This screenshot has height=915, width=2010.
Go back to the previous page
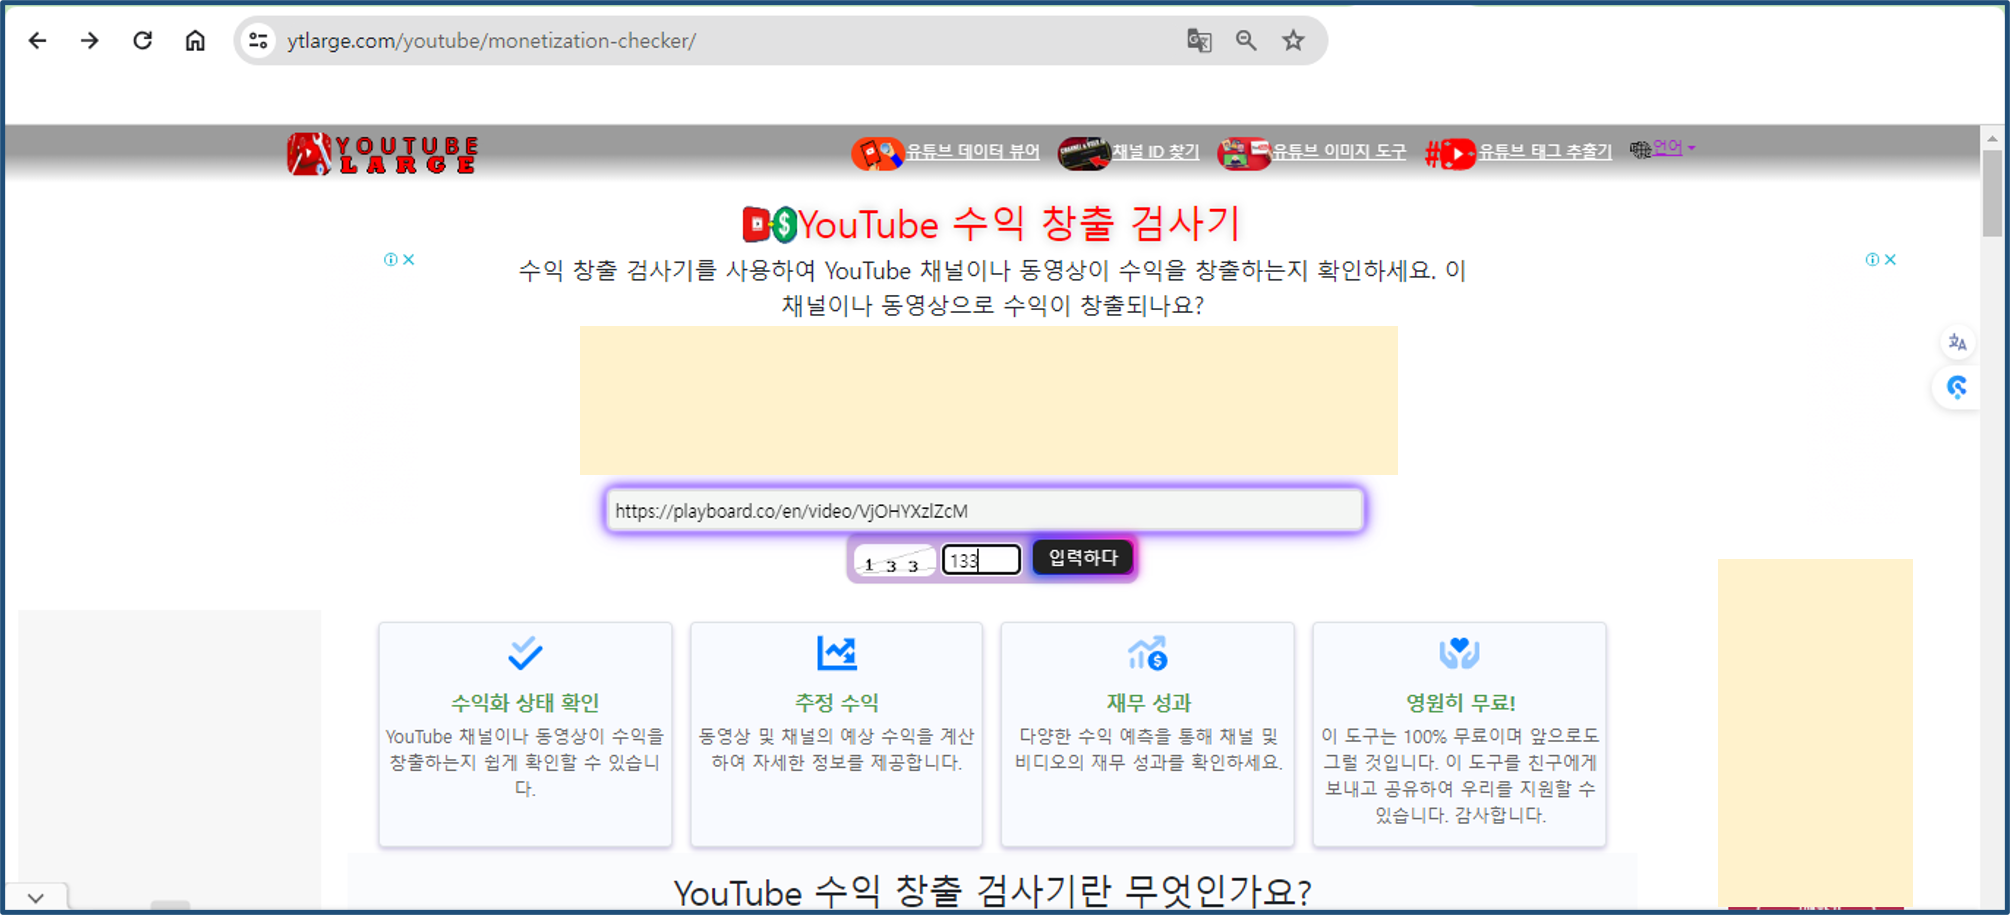(x=38, y=40)
